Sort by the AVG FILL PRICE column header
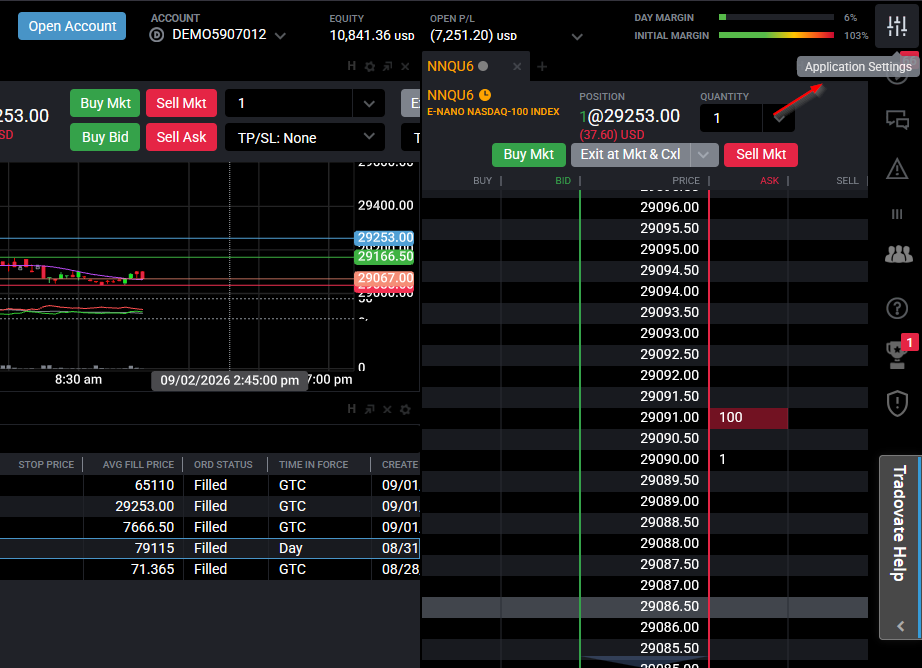Image resolution: width=922 pixels, height=668 pixels. click(x=138, y=465)
